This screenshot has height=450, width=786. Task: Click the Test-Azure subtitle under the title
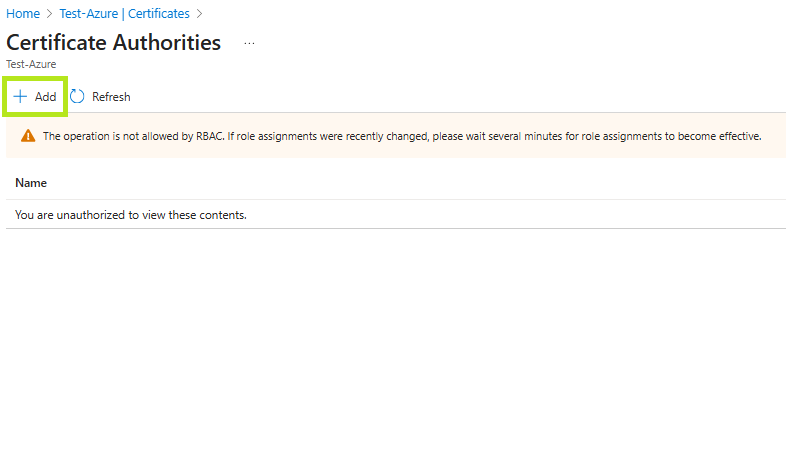(x=31, y=64)
